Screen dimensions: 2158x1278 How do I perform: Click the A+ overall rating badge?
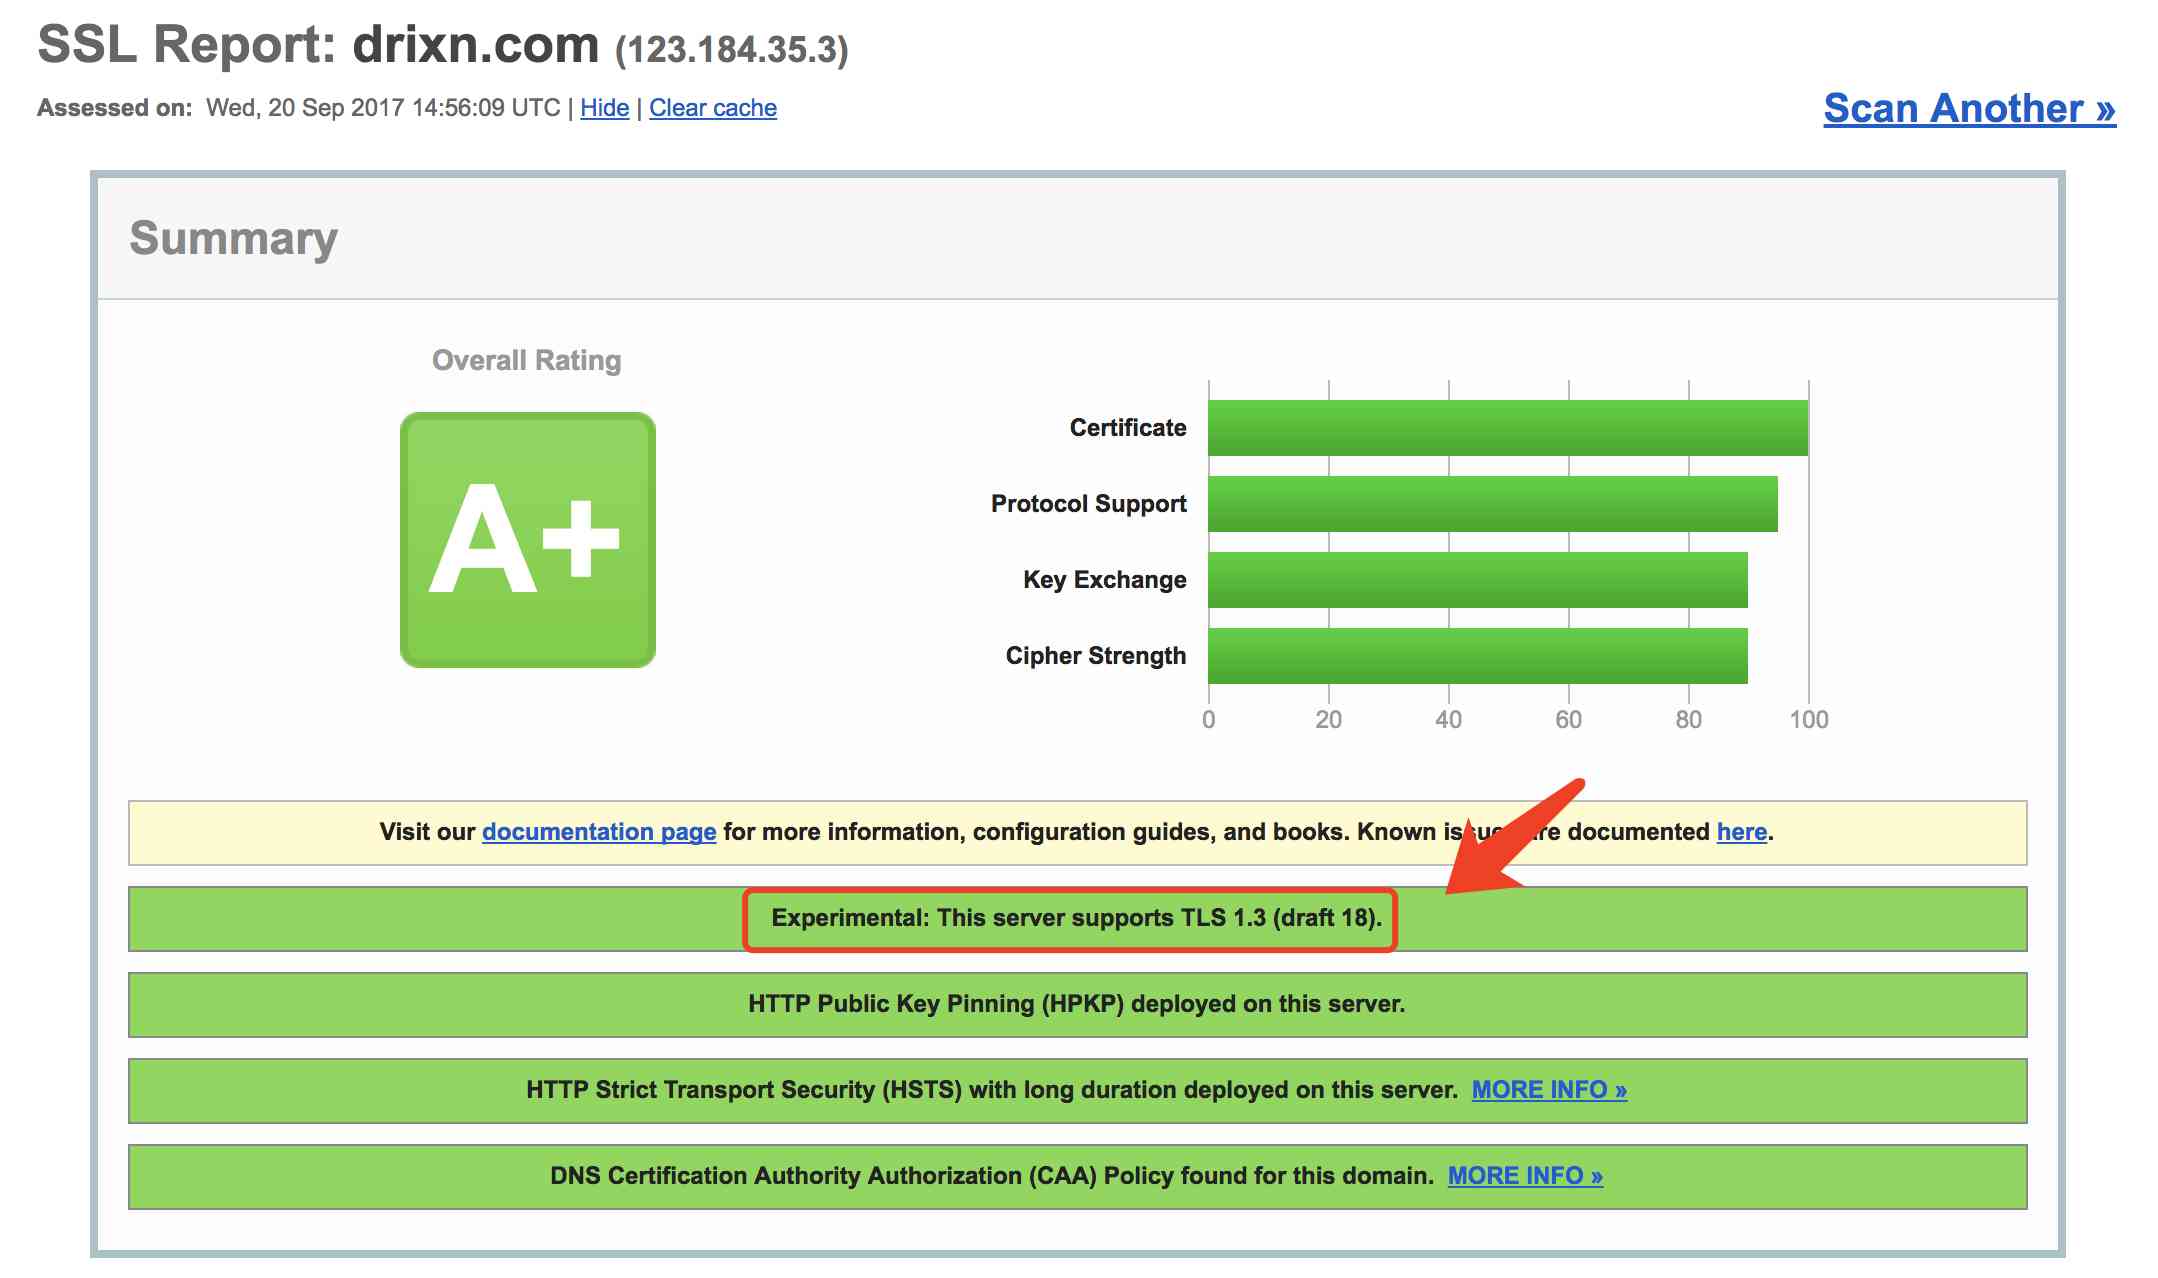(x=528, y=540)
